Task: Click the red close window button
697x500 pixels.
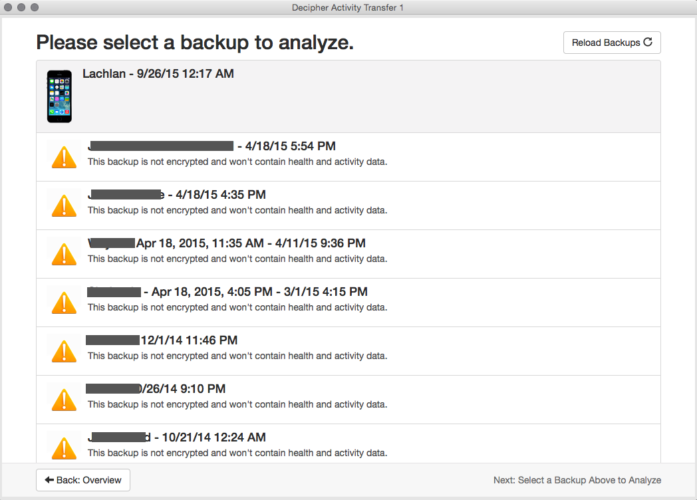Action: (8, 7)
